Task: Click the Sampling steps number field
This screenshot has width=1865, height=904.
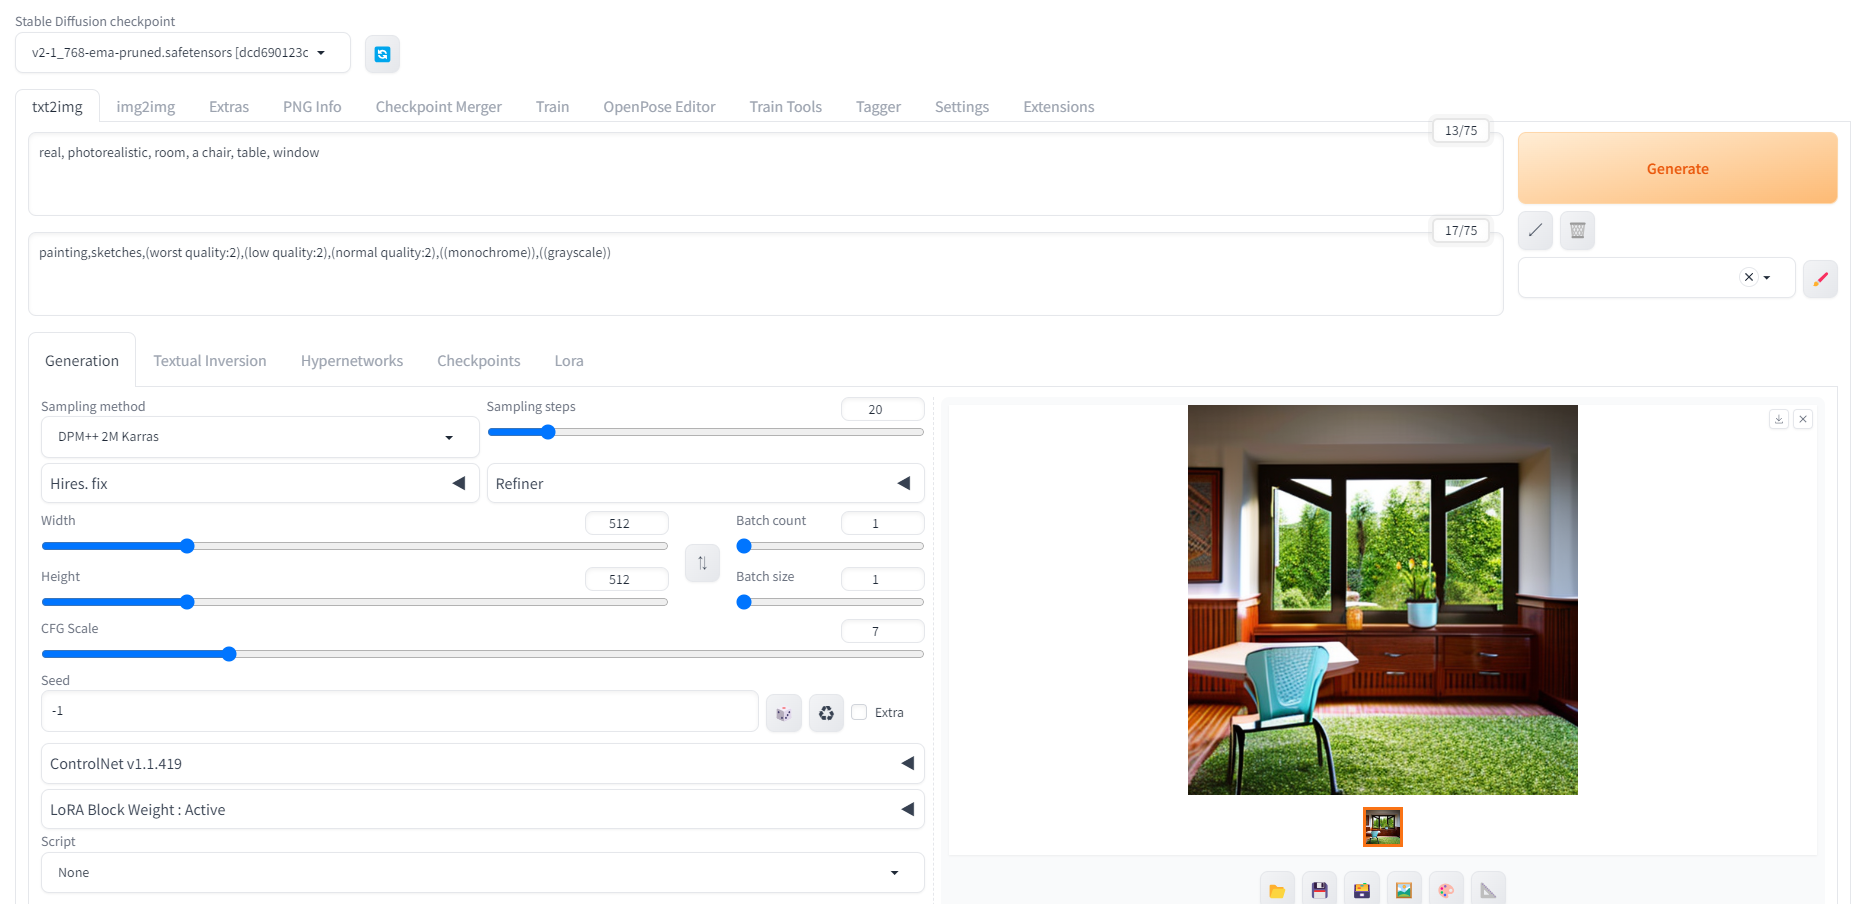Action: click(883, 409)
